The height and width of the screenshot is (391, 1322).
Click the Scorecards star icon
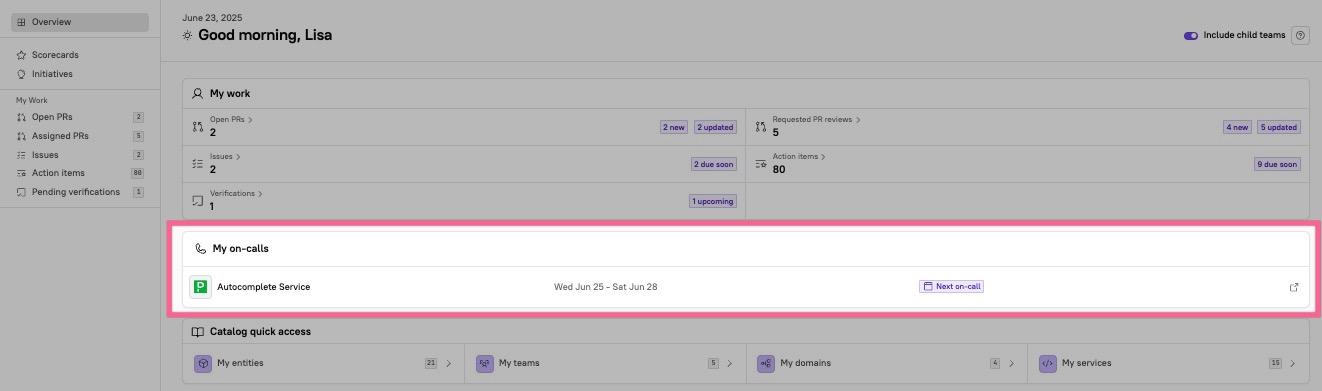(22, 55)
